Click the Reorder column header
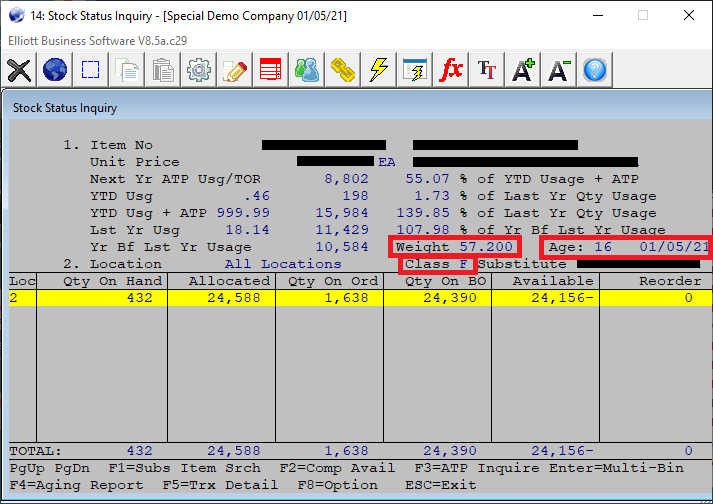Image resolution: width=713 pixels, height=504 pixels. (x=670, y=281)
